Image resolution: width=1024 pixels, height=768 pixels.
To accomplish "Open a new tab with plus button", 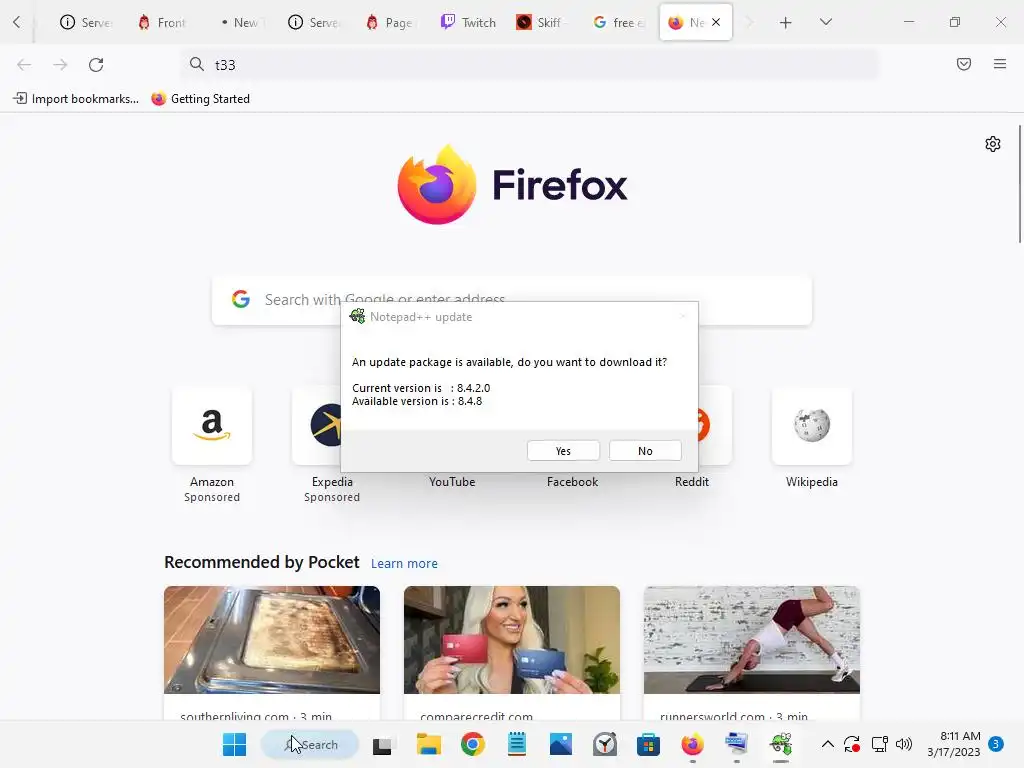I will click(786, 23).
